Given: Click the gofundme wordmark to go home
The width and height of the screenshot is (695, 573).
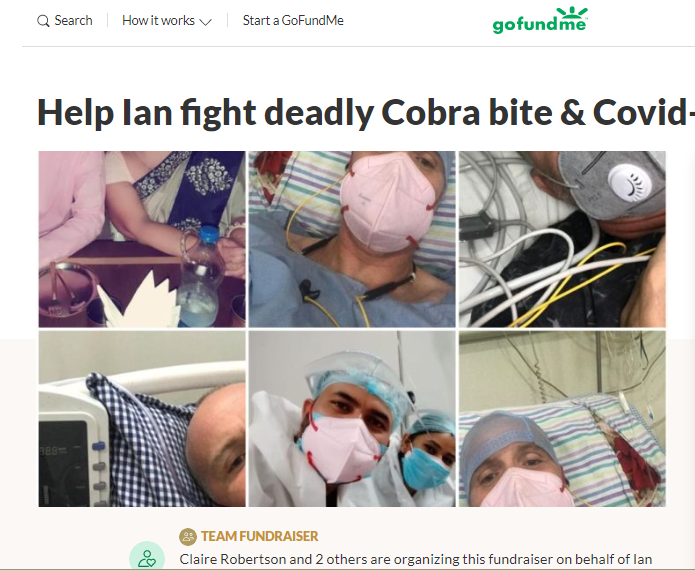Looking at the screenshot, I should pos(539,21).
